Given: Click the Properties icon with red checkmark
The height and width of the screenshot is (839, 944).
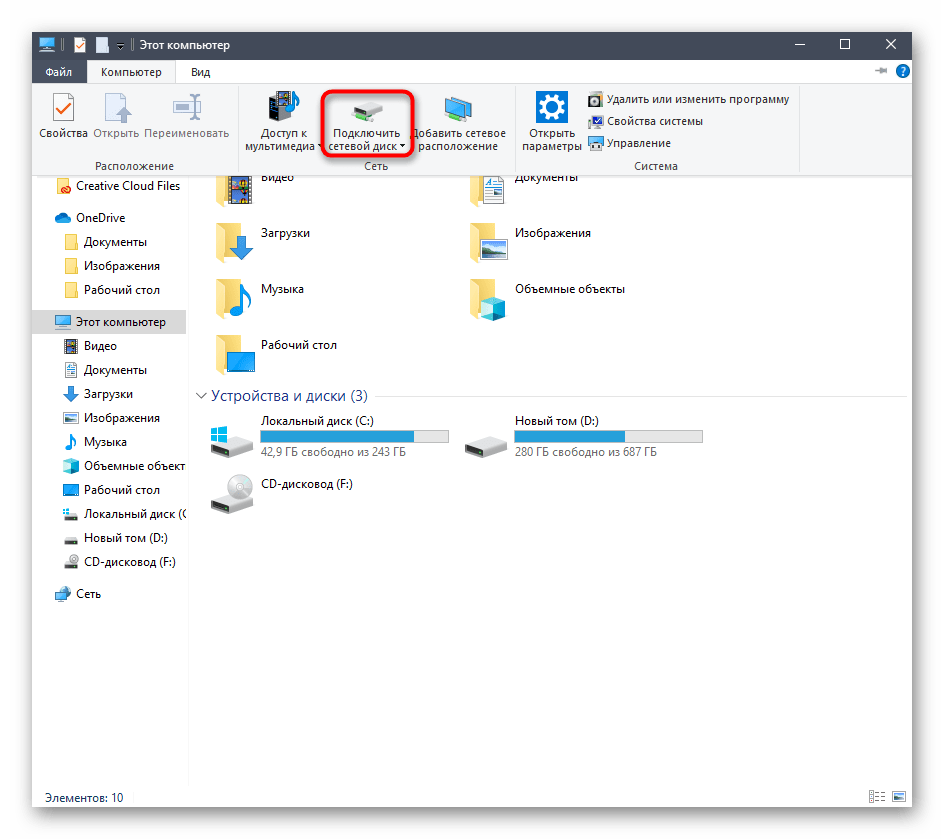Looking at the screenshot, I should [x=63, y=108].
